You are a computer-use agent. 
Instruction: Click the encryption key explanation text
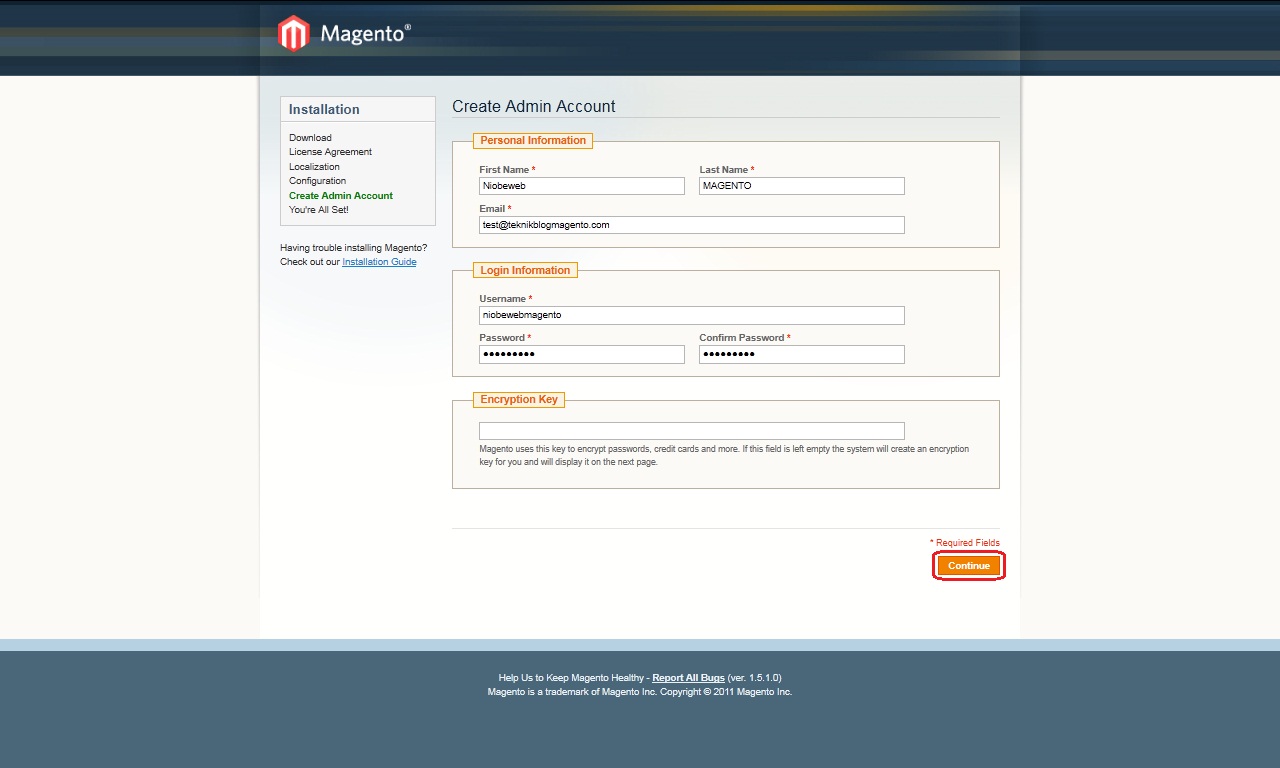point(724,456)
